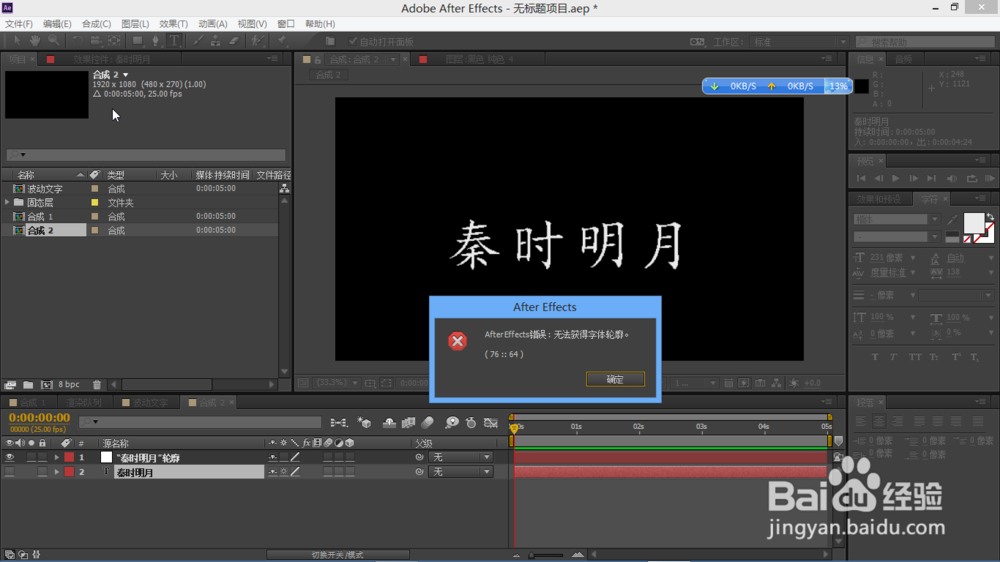Click the timeline current time 0:00:00:00
1000x562 pixels.
(40, 418)
